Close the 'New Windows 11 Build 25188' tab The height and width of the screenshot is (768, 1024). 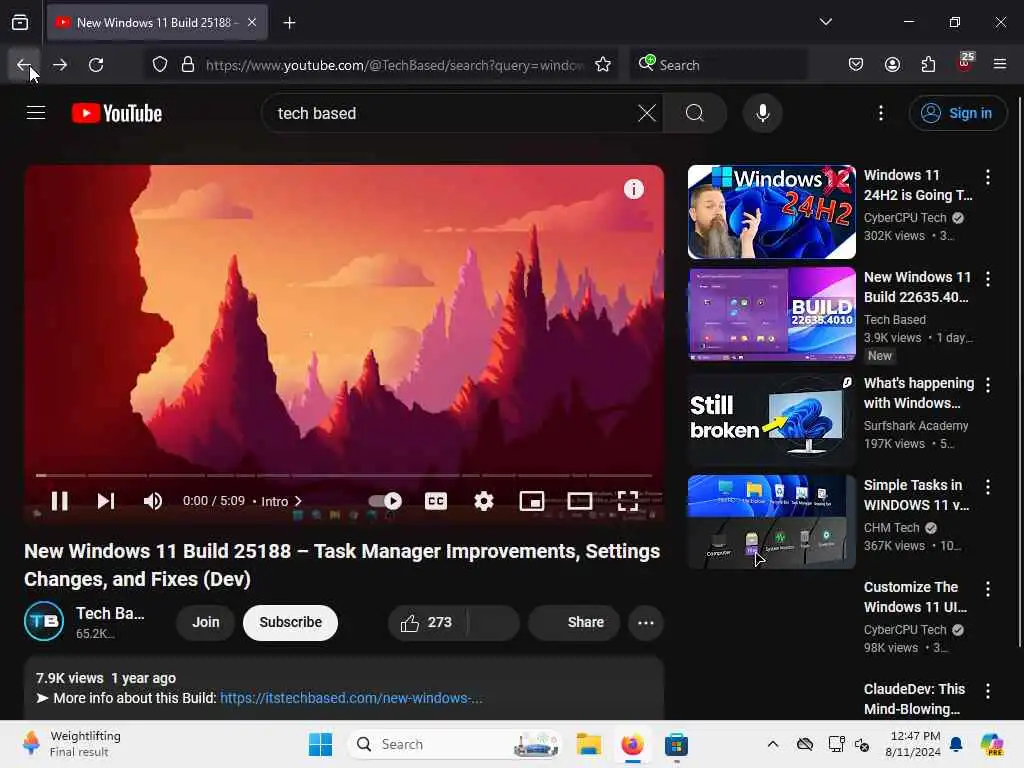click(252, 23)
